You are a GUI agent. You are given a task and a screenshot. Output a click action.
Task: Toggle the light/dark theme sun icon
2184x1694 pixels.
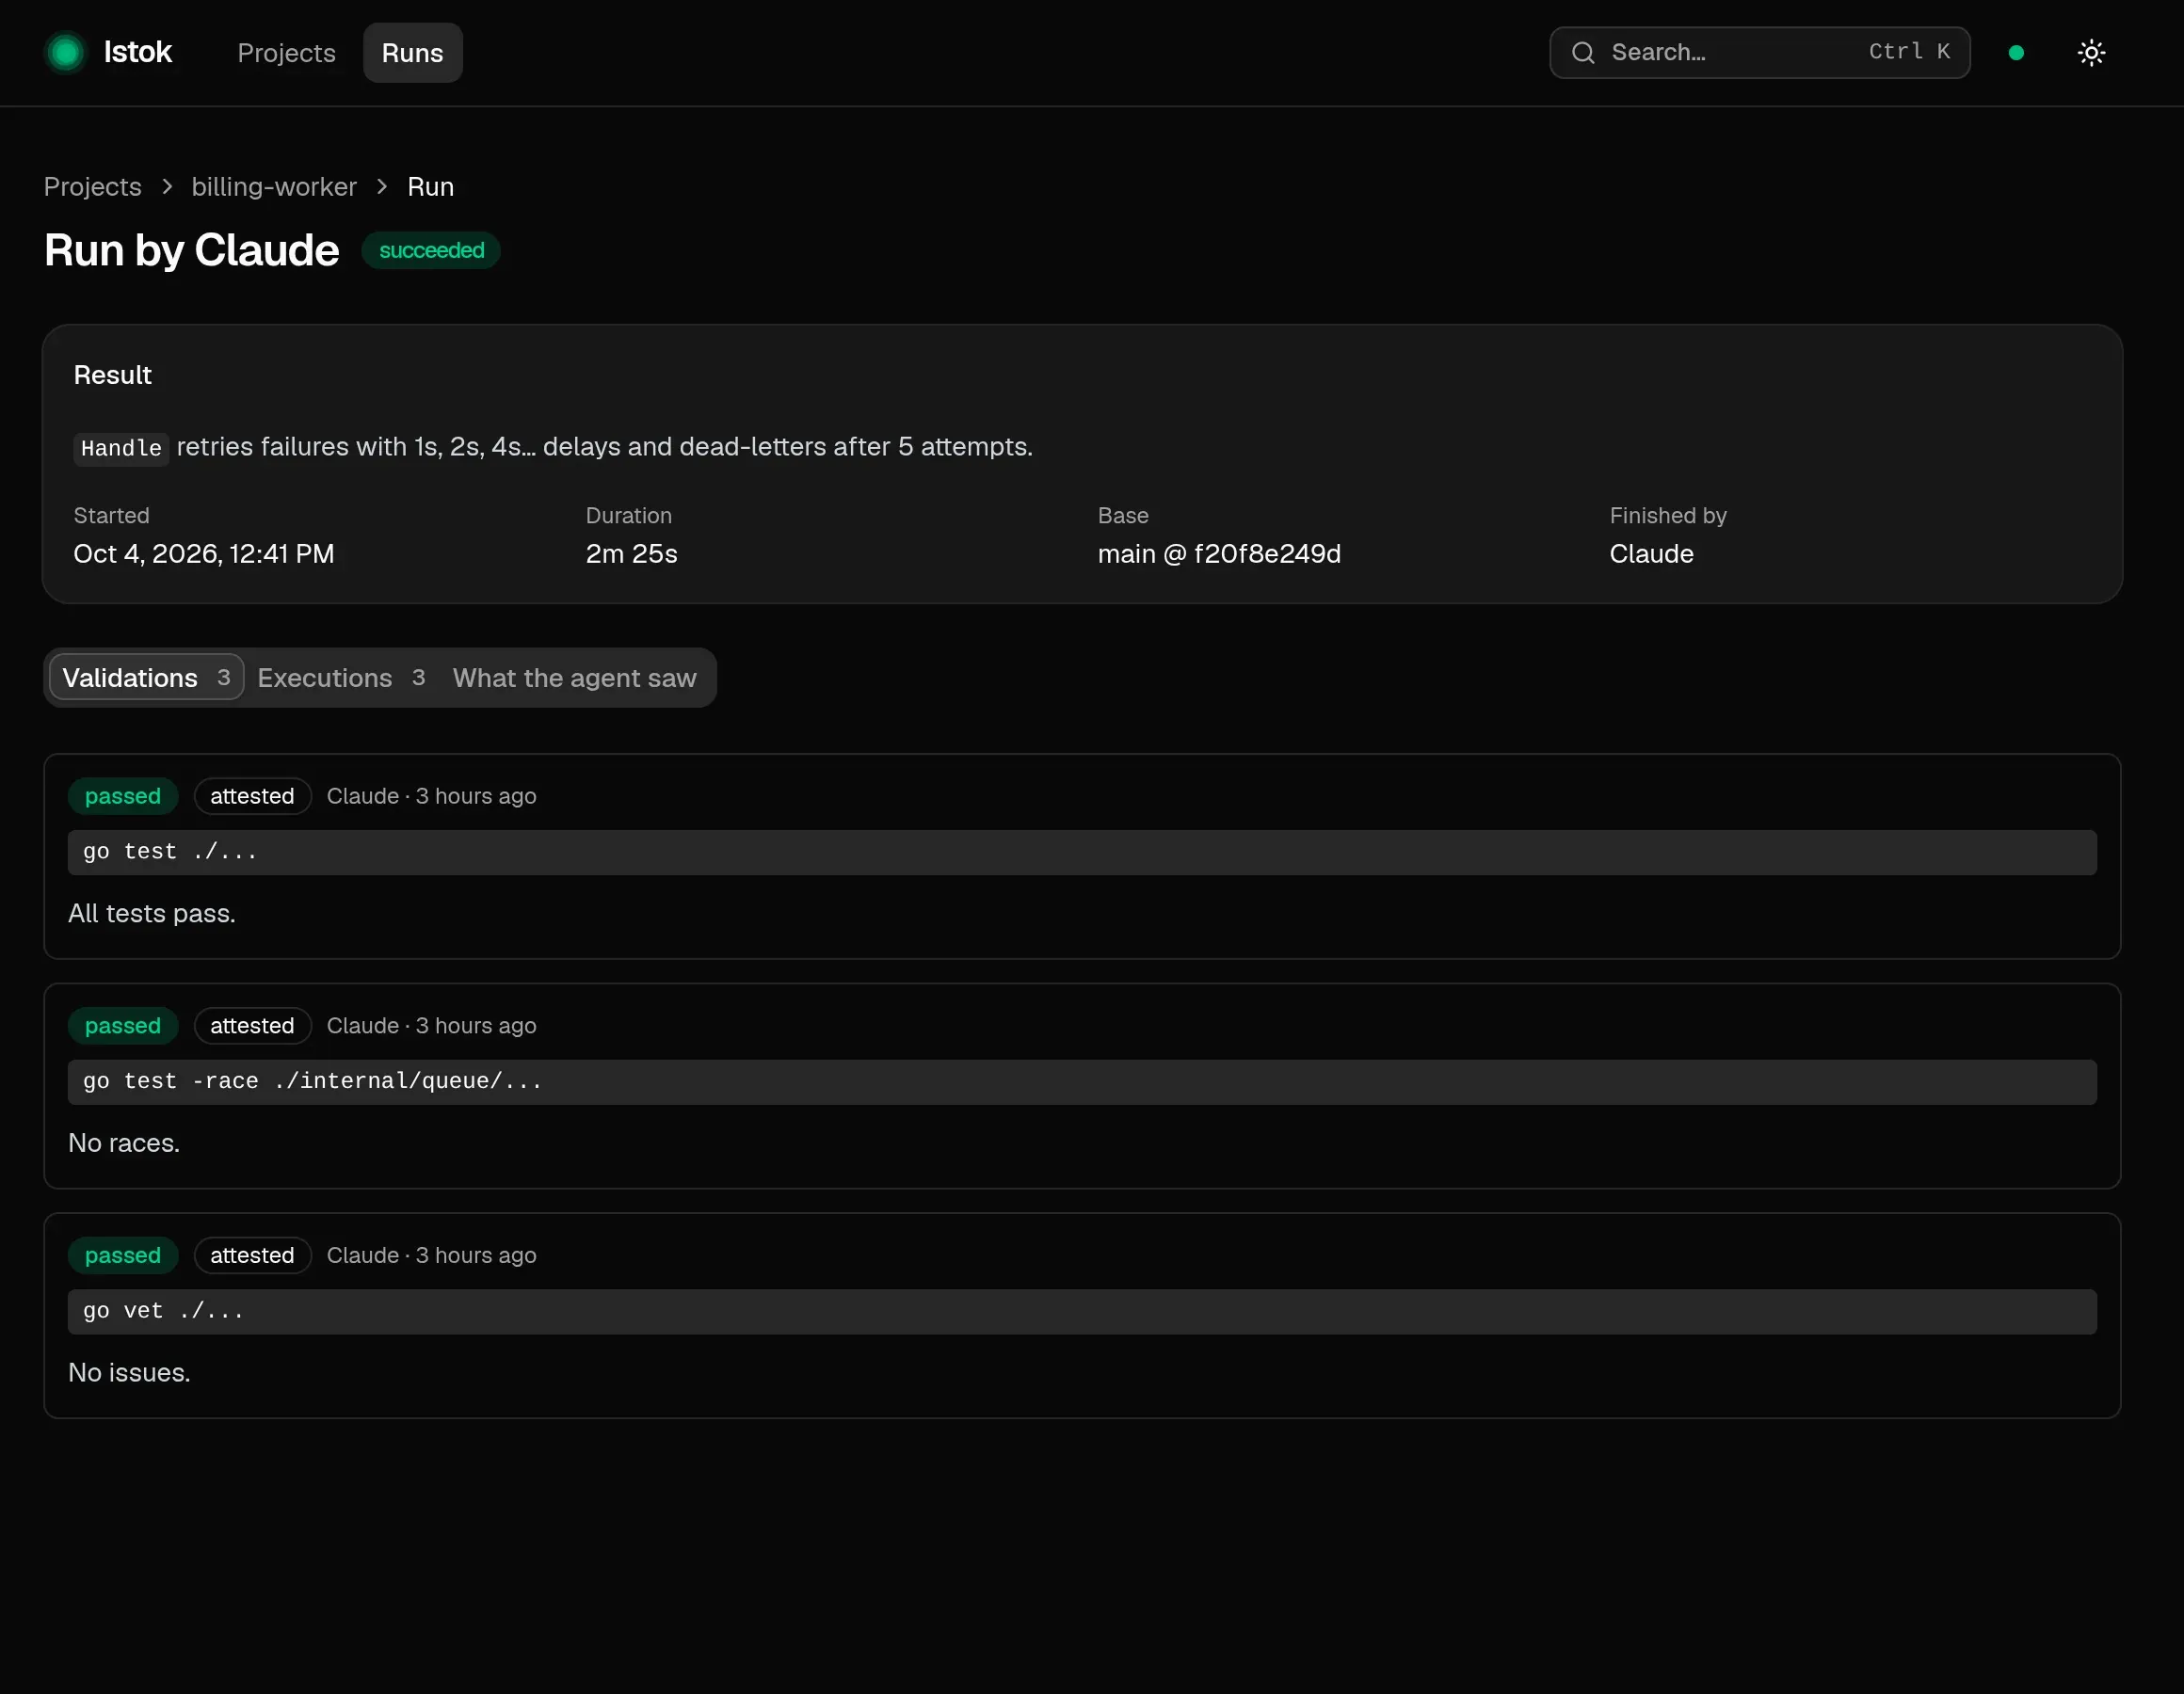click(2091, 52)
